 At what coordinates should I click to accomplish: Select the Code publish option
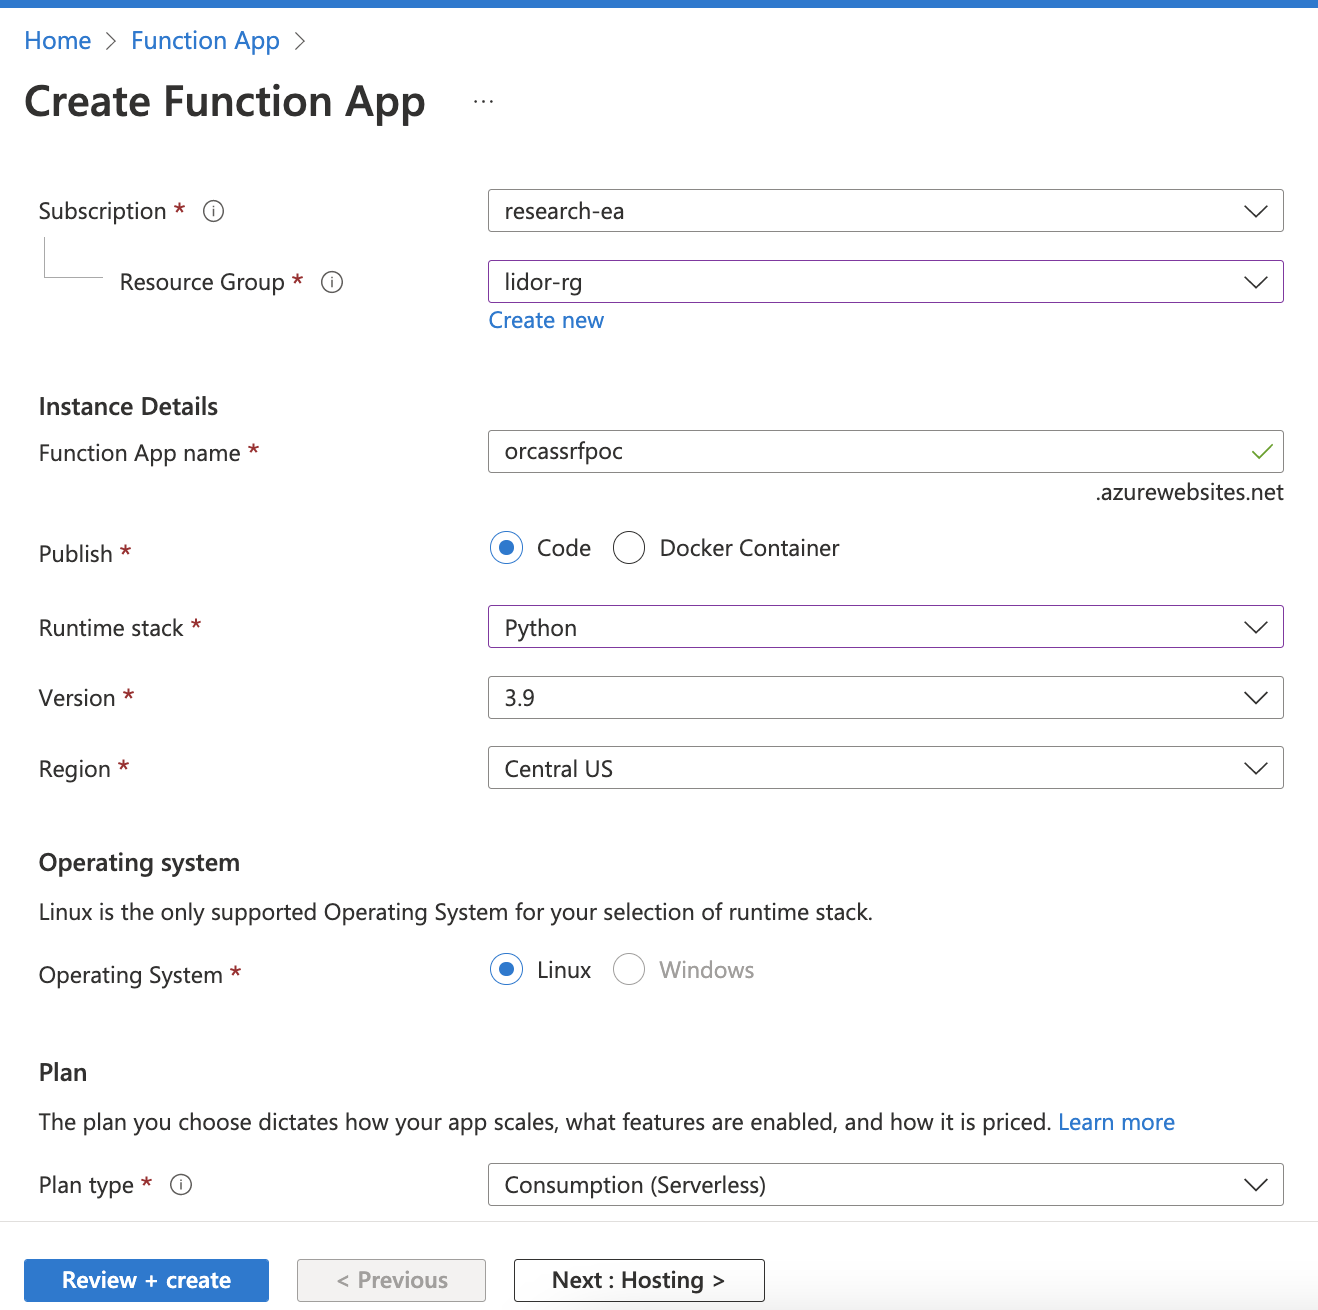coord(507,548)
